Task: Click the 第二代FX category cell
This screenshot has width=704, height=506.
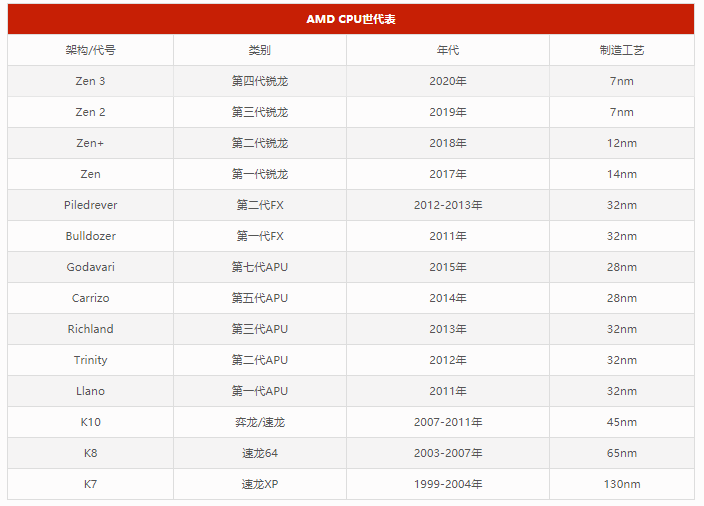Action: (259, 205)
